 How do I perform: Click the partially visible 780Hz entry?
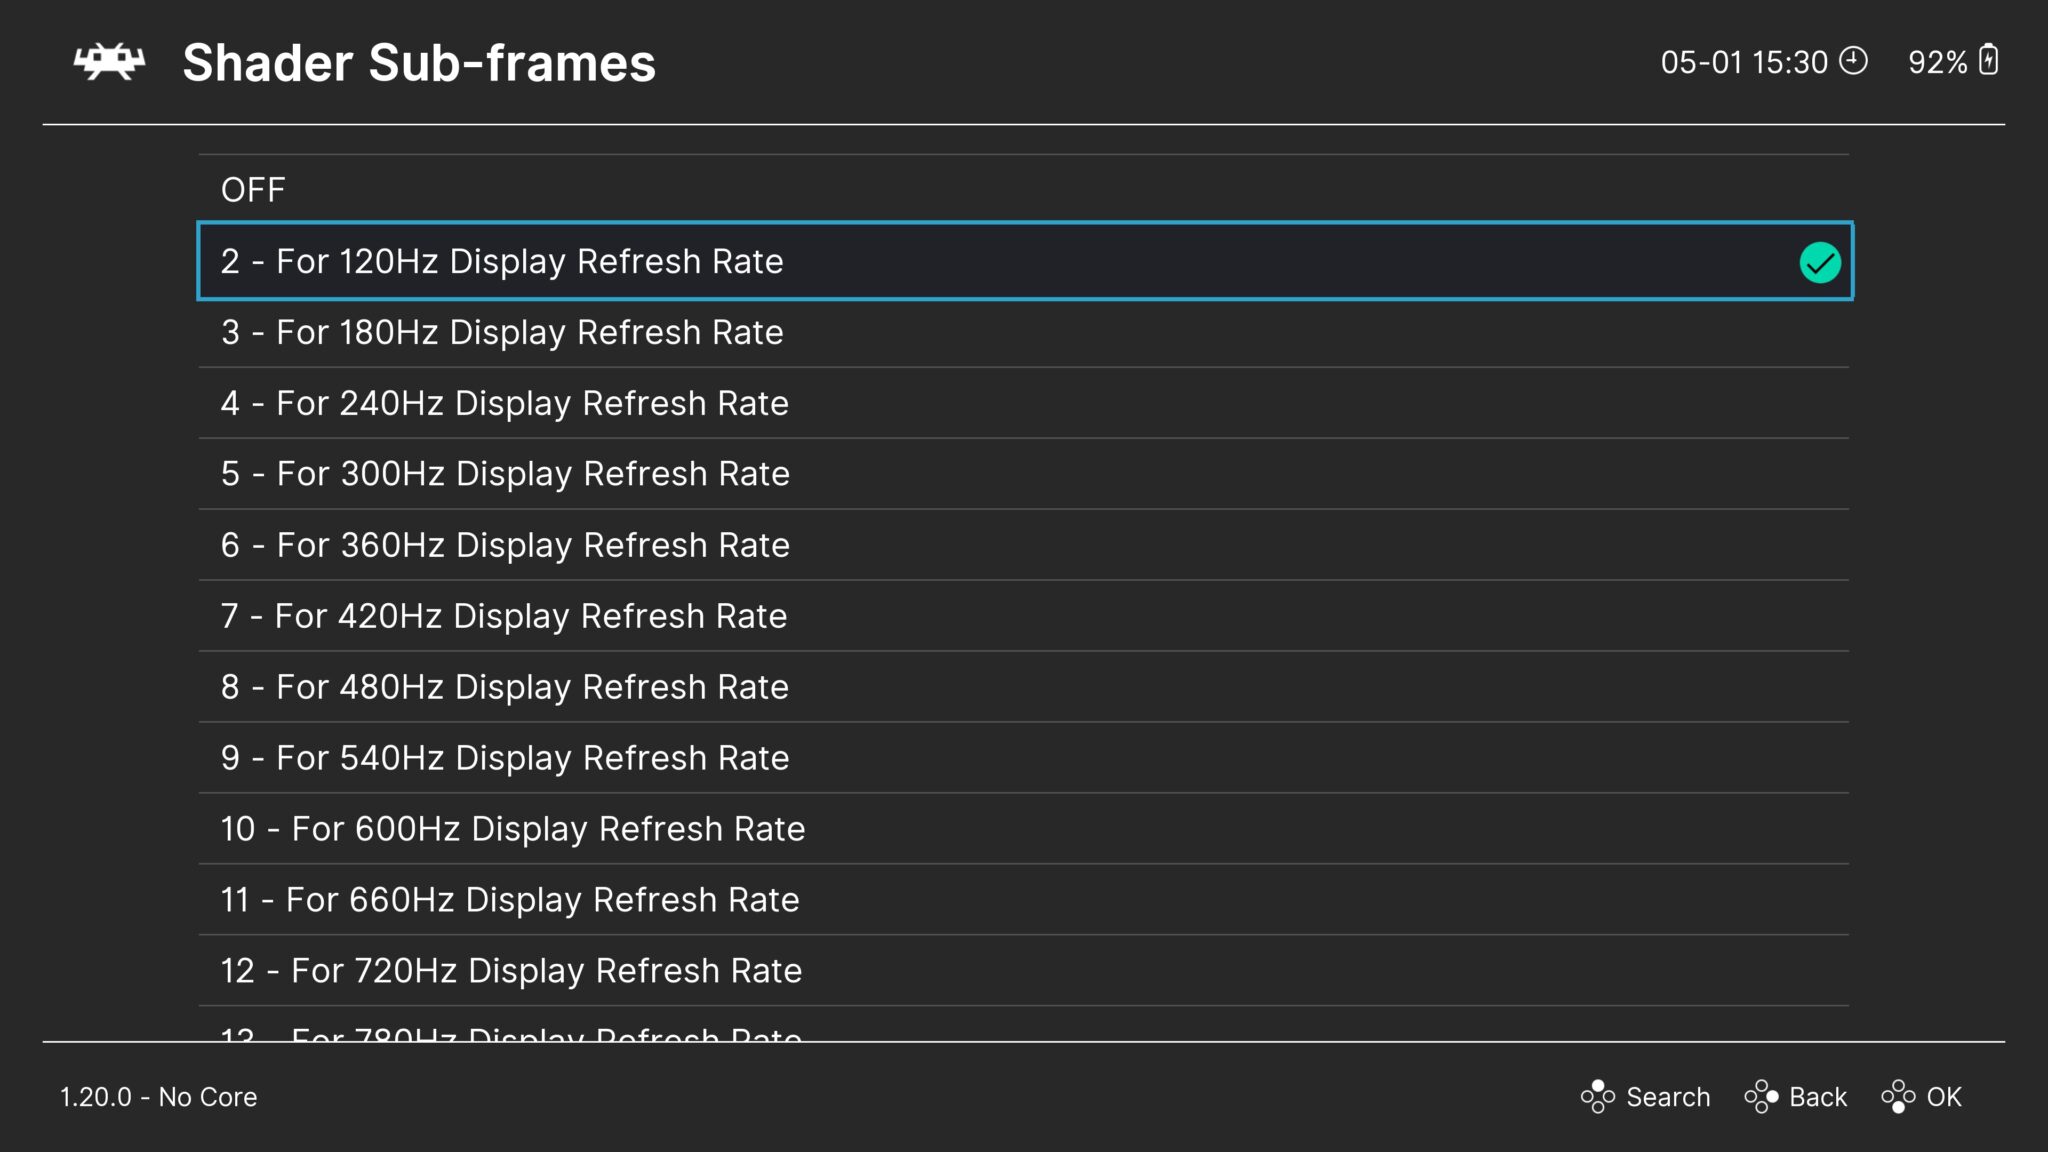pyautogui.click(x=511, y=1037)
